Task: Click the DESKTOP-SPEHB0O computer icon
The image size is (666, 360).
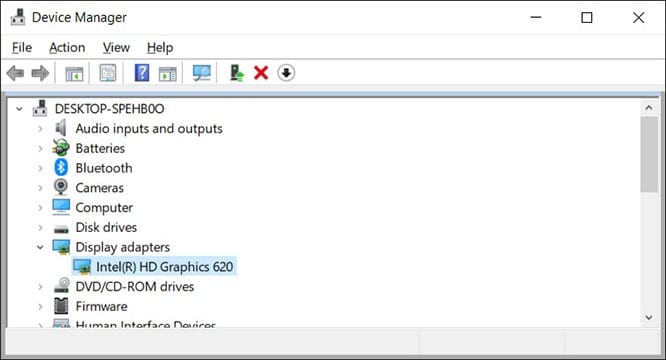Action: pyautogui.click(x=40, y=109)
